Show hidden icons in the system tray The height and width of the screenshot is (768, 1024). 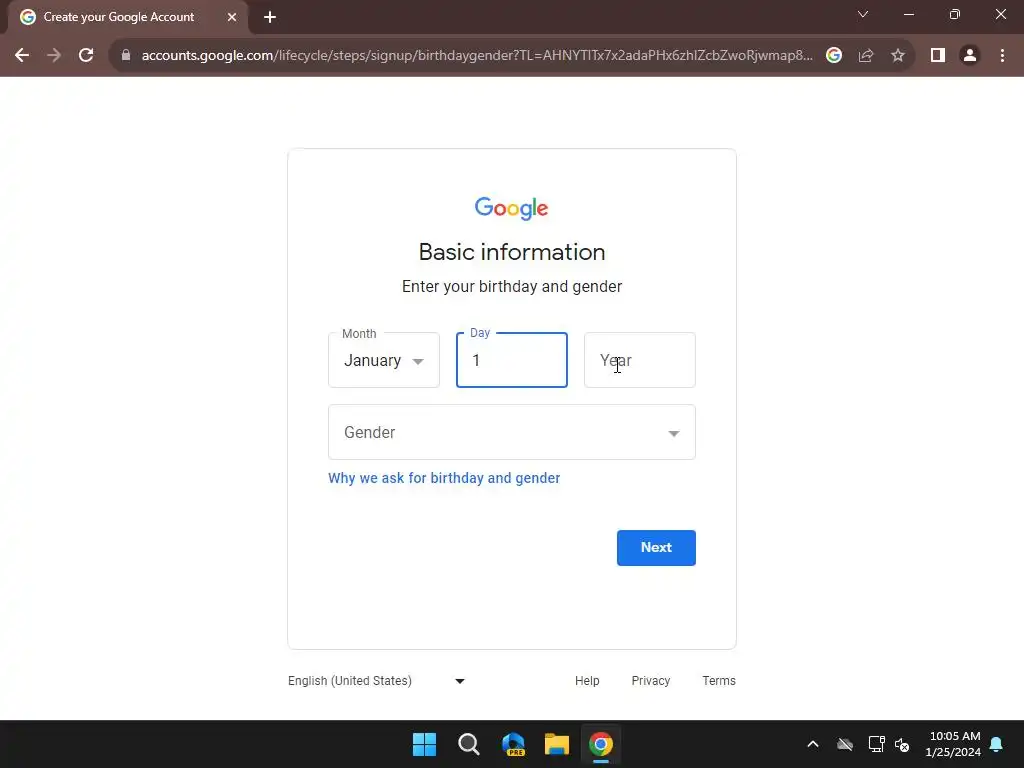[813, 744]
